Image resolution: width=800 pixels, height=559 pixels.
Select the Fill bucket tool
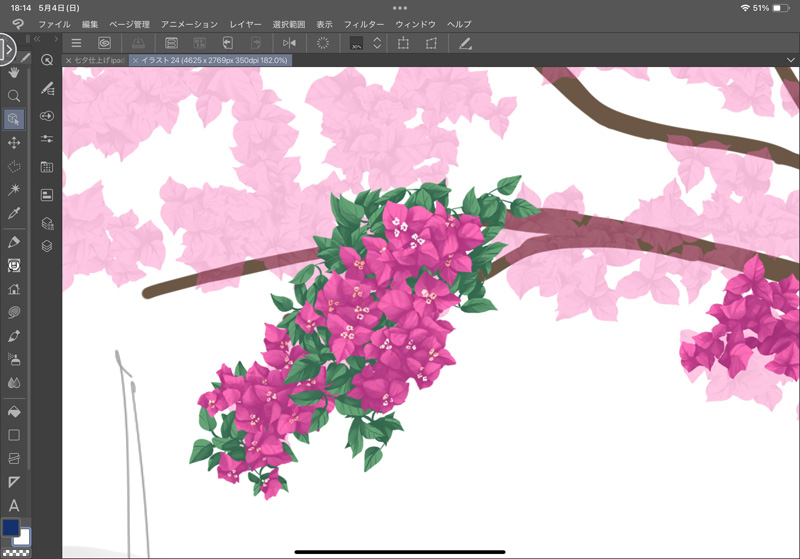coord(14,411)
